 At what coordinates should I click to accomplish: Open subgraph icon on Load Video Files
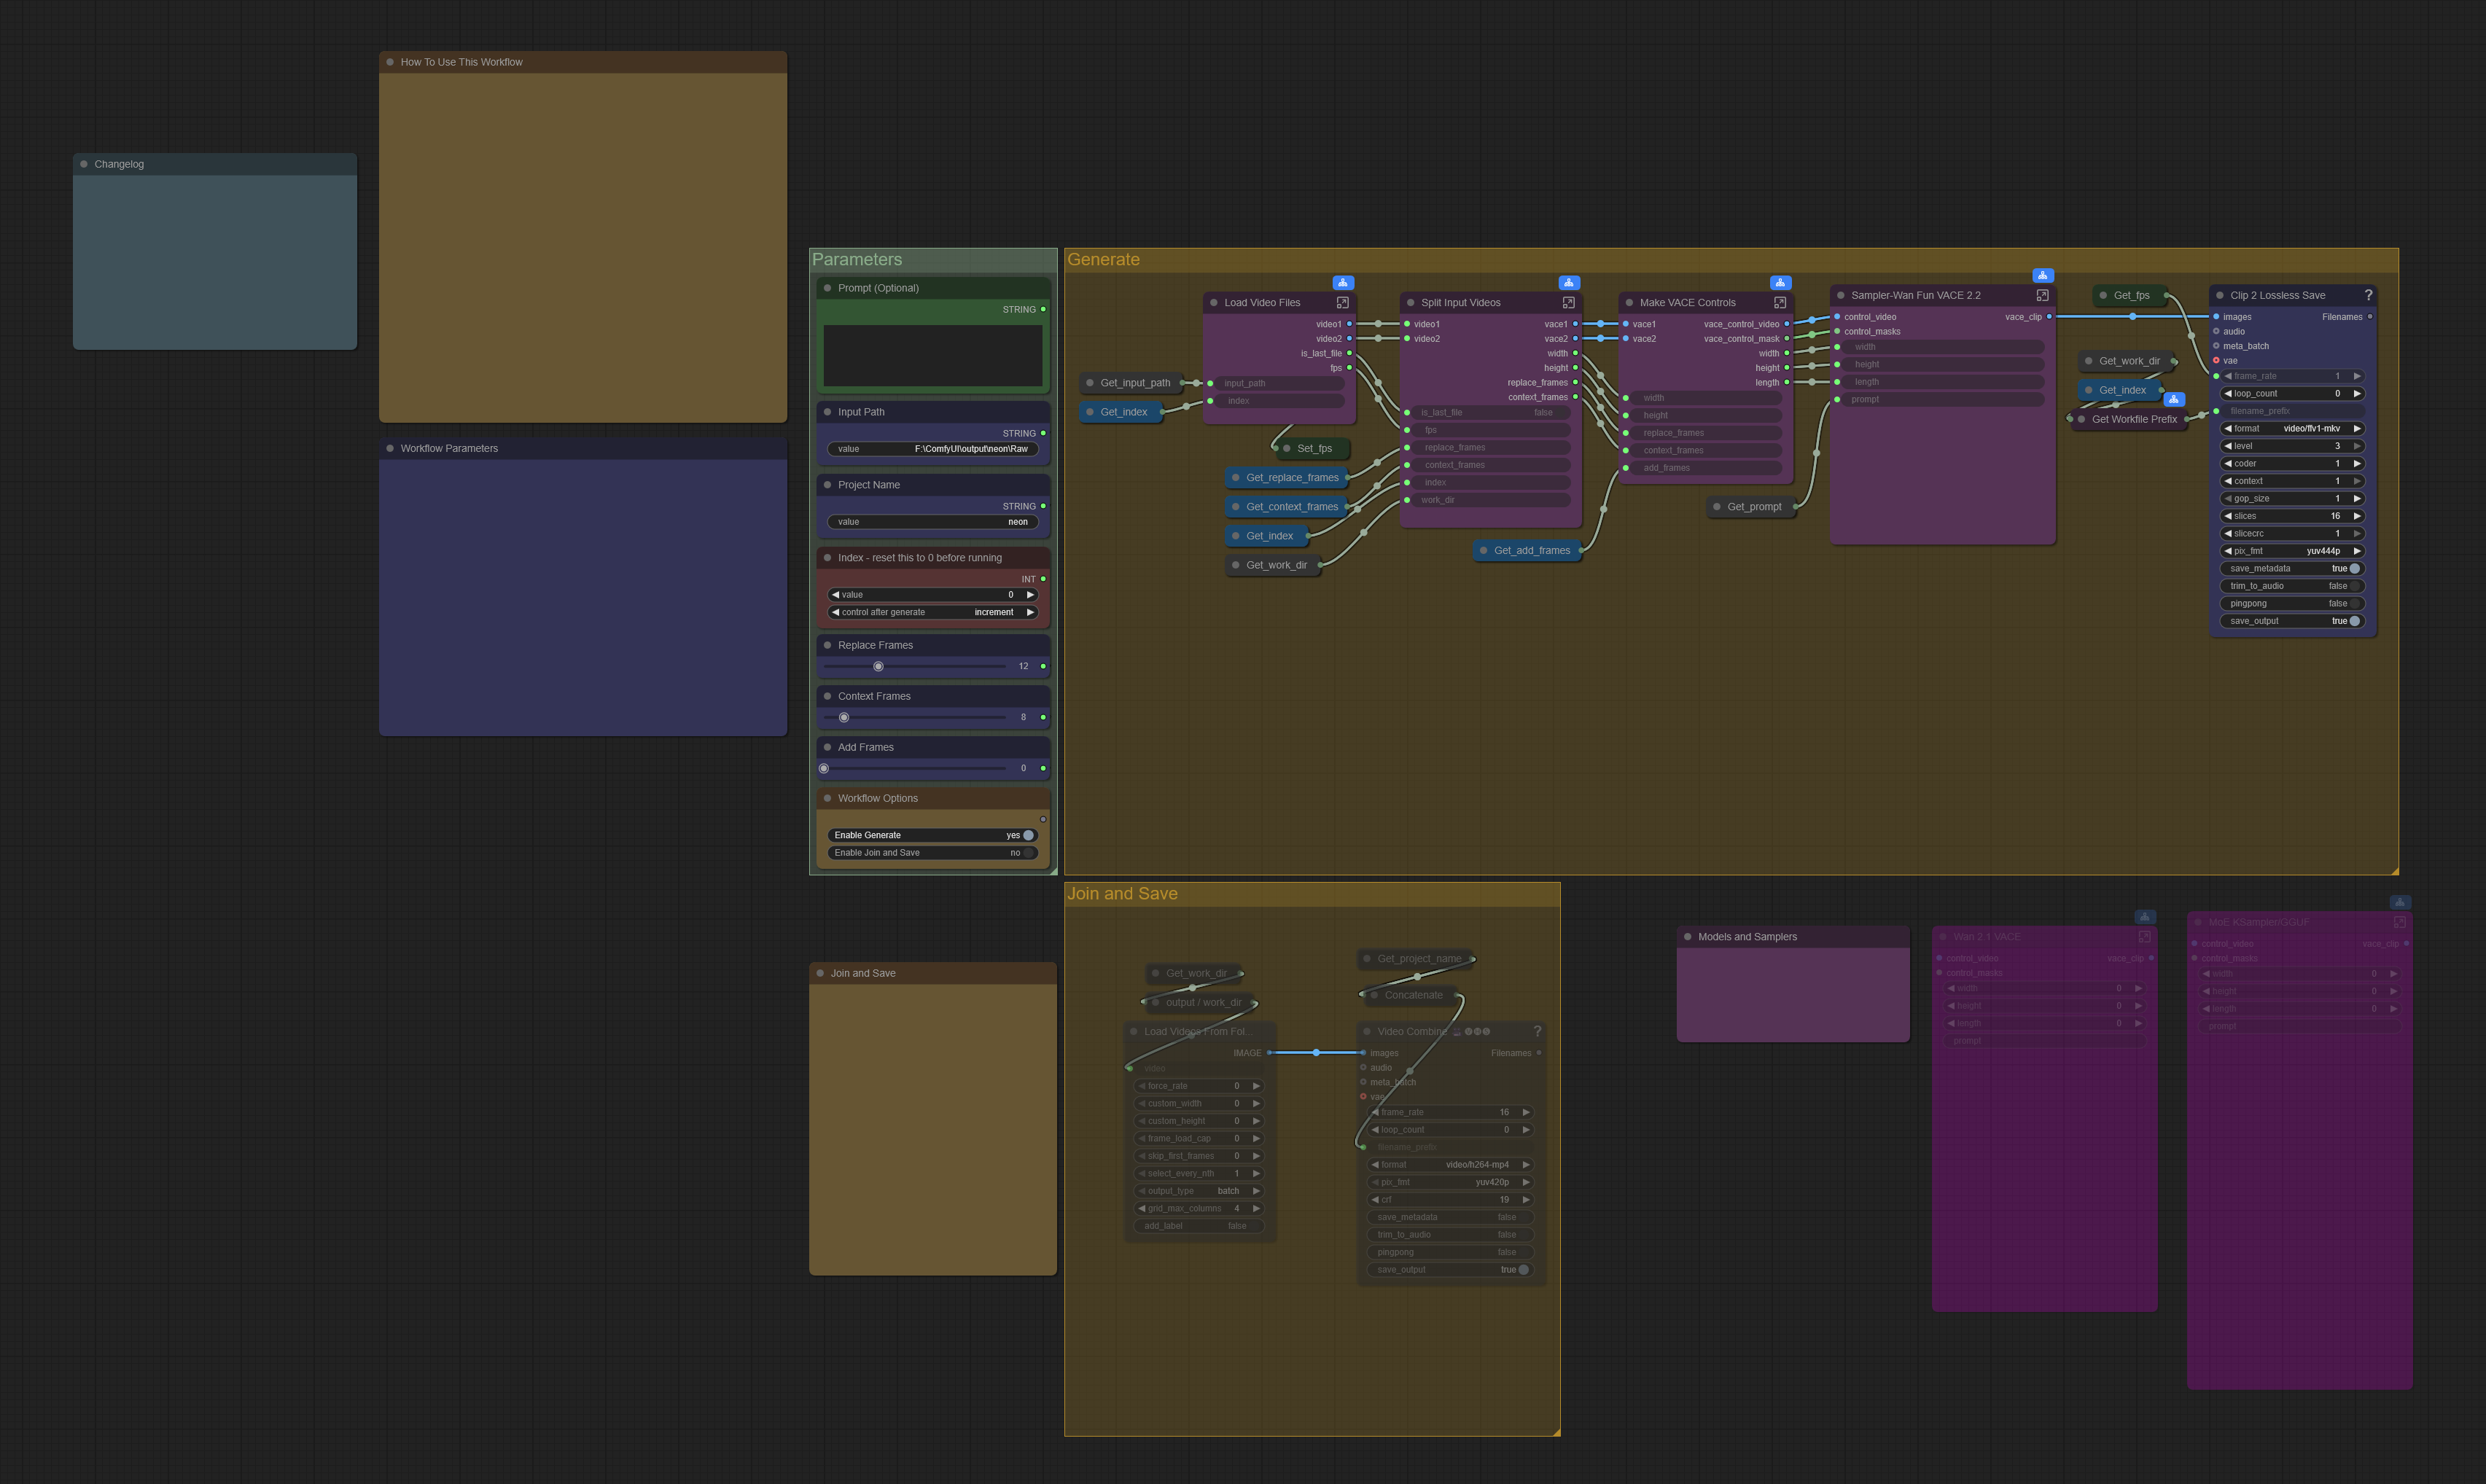(1342, 303)
